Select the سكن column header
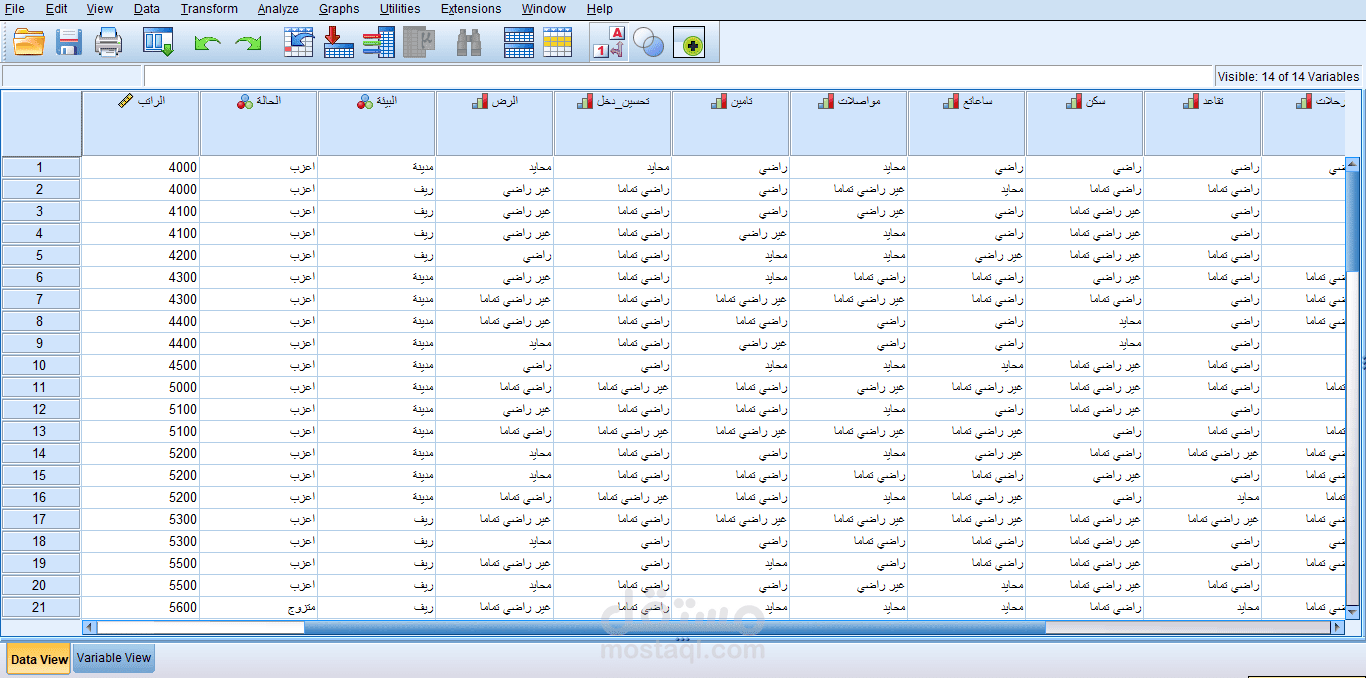The width and height of the screenshot is (1366, 678). 1084,123
